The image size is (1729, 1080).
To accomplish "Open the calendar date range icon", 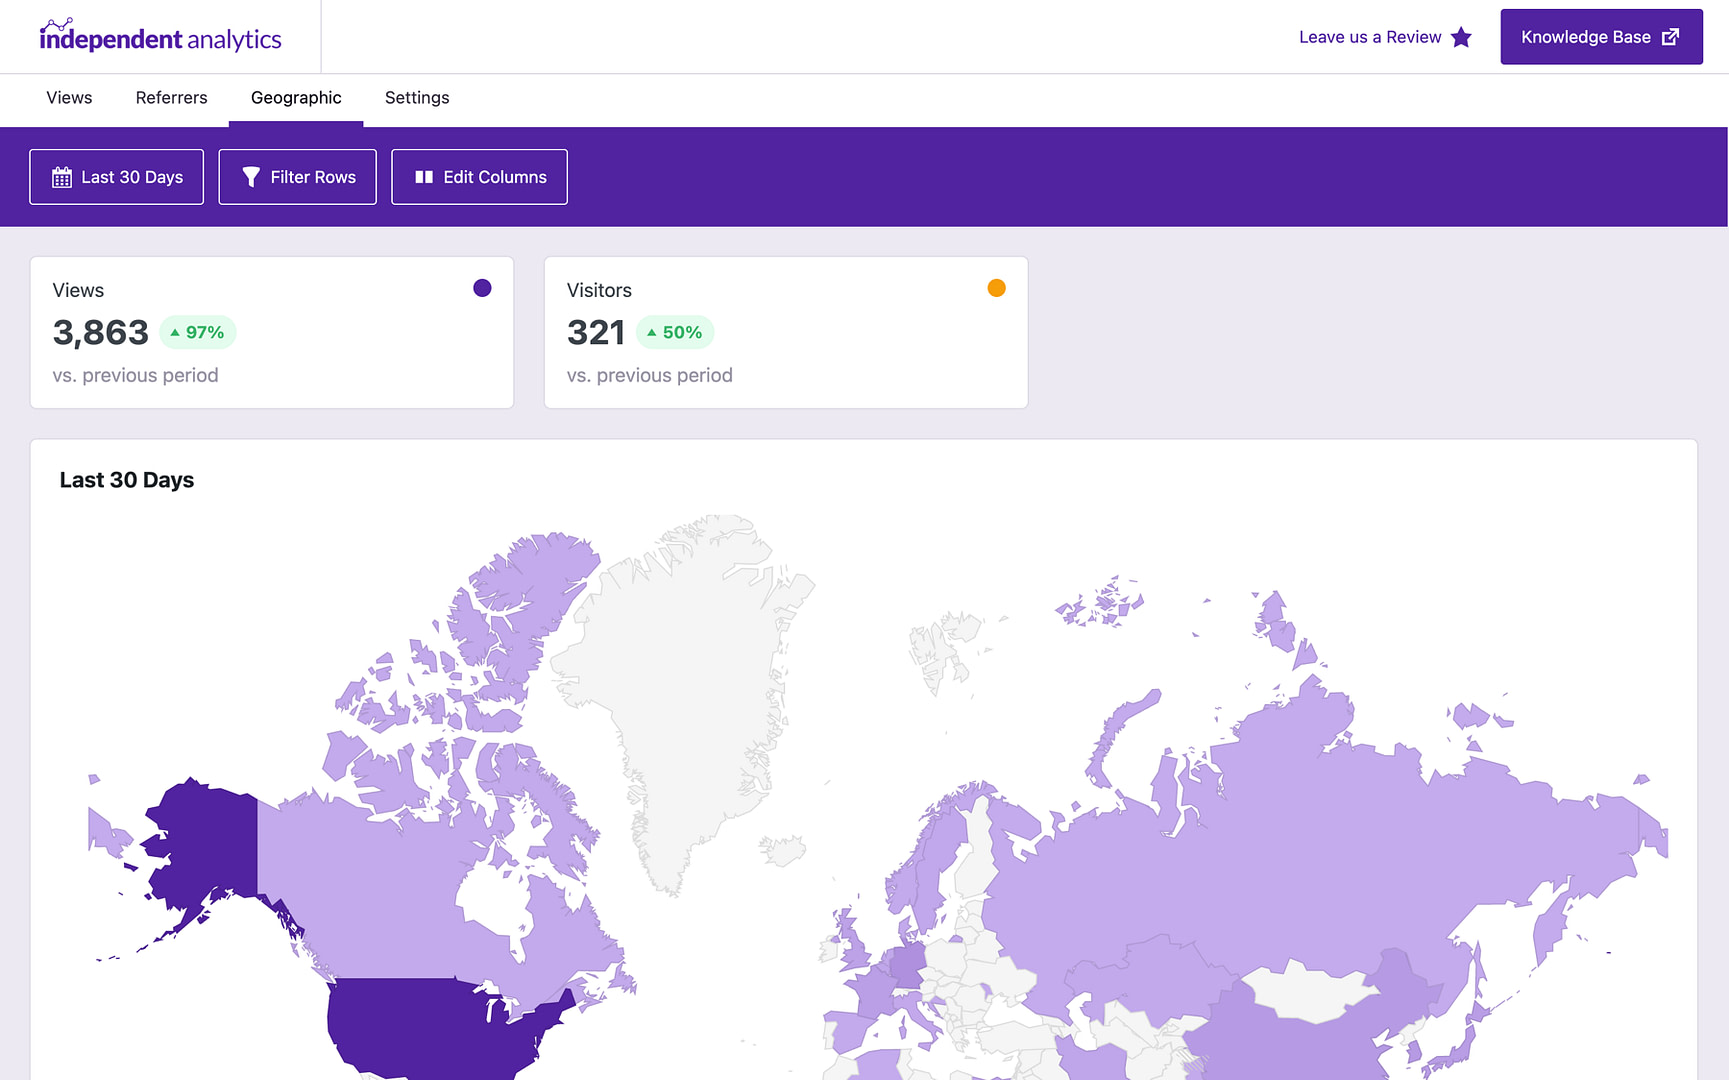I will (61, 176).
